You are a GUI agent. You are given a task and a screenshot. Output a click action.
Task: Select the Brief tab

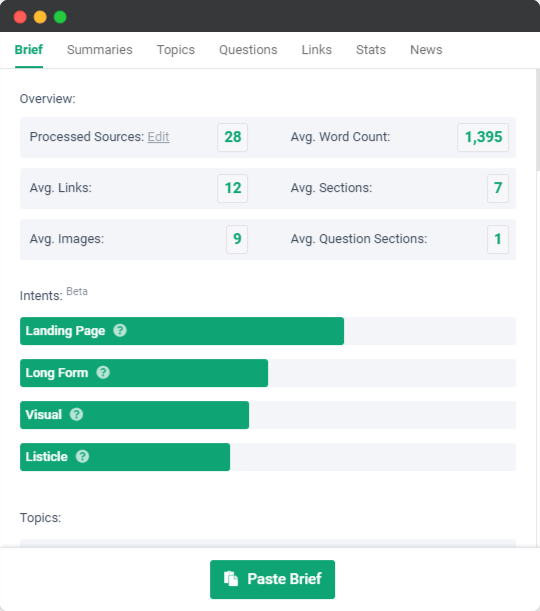click(x=29, y=50)
